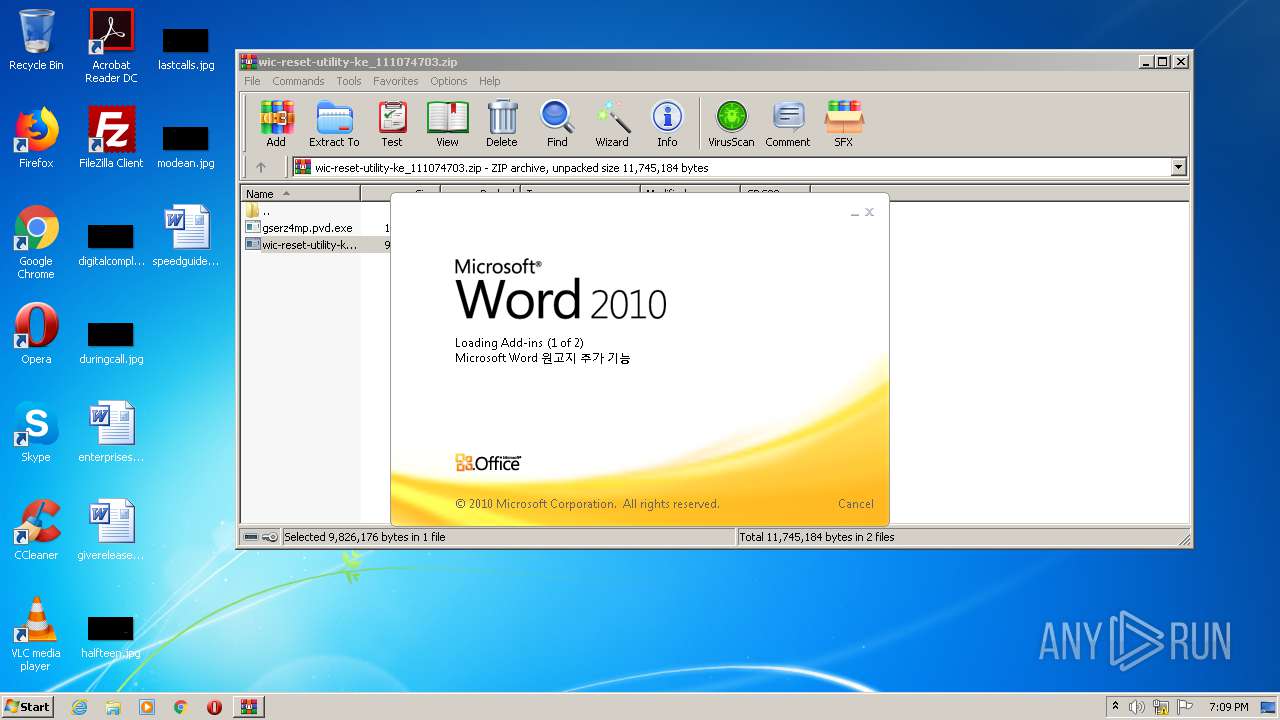
Task: Open the Options menu
Action: (449, 81)
